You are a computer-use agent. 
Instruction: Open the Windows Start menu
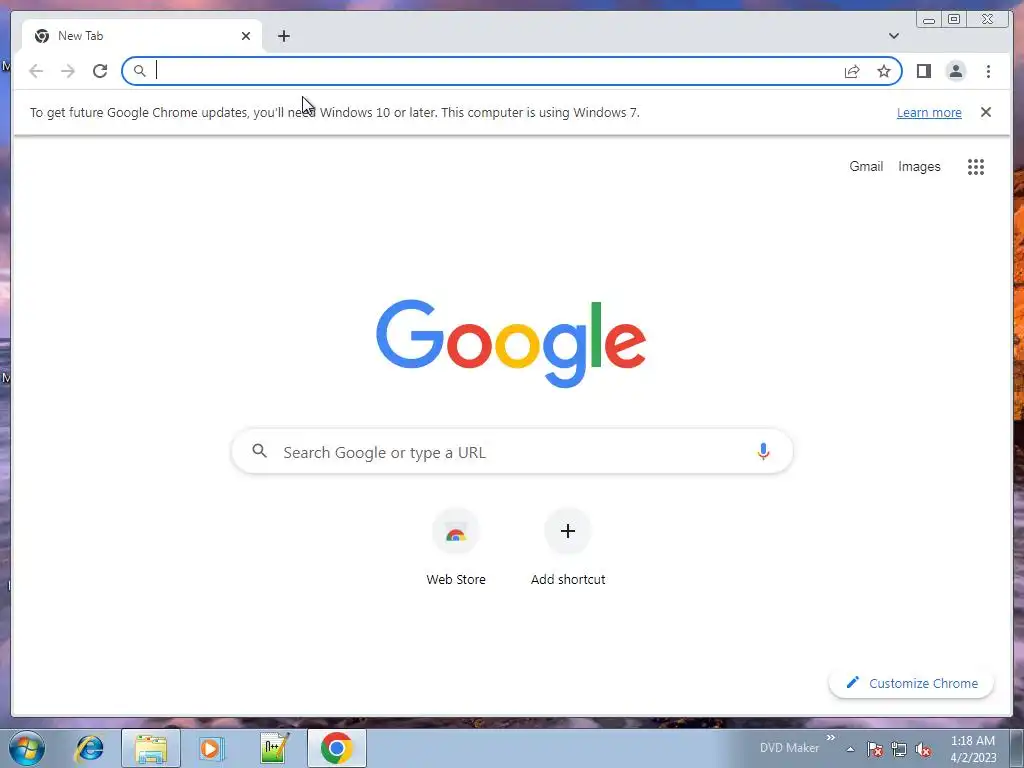click(x=26, y=748)
